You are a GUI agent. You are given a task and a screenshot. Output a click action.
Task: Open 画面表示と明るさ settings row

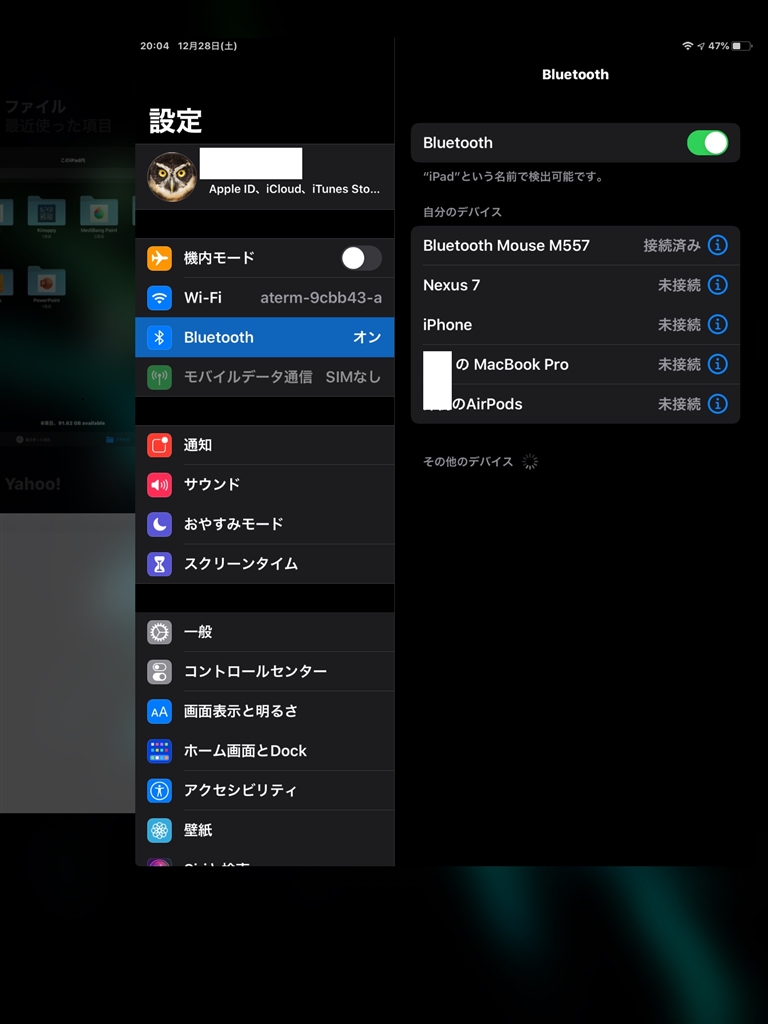click(264, 712)
